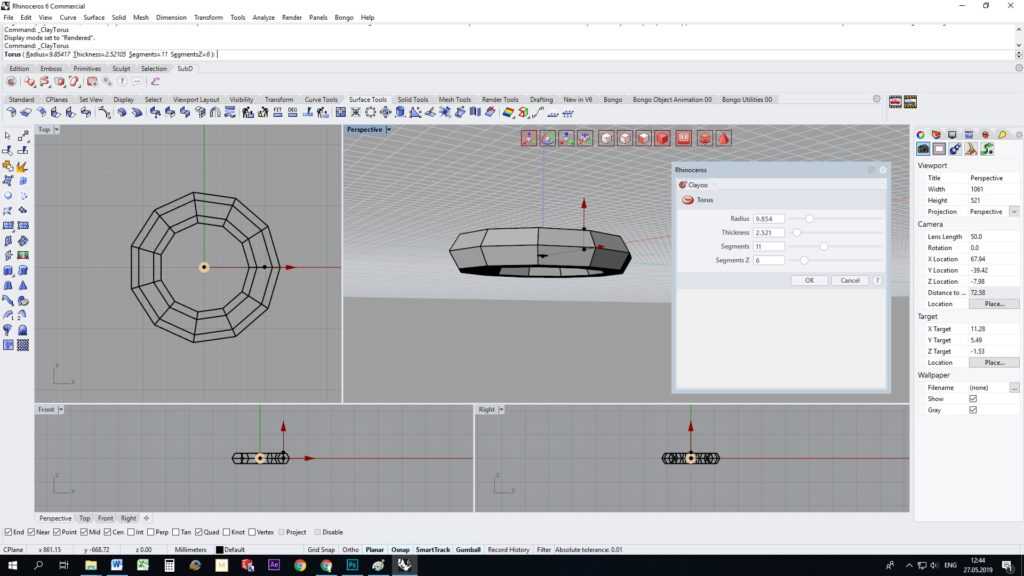Switch to the Solid Tools tab
Image resolution: width=1024 pixels, height=576 pixels.
(x=412, y=100)
